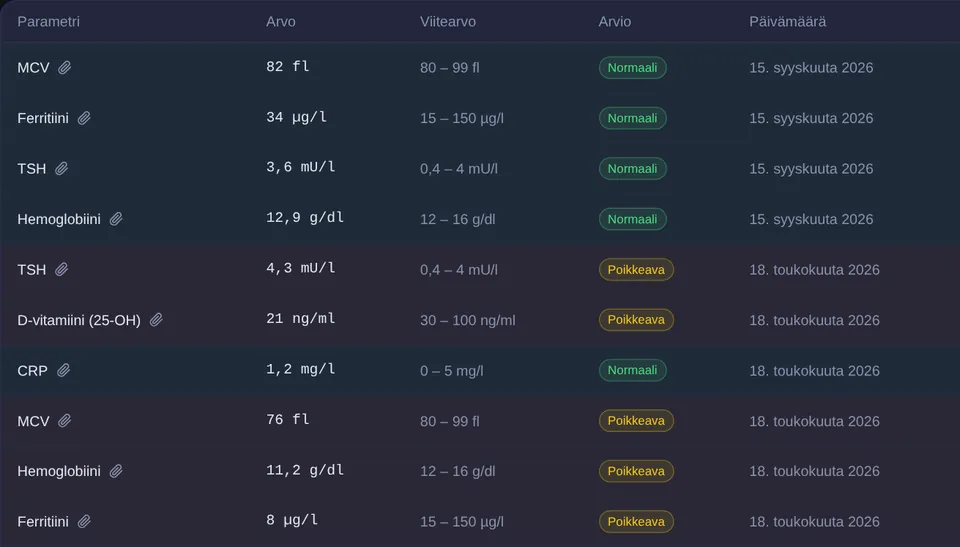This screenshot has width=960, height=547.
Task: Select value '76 fl'
Action: (287, 420)
